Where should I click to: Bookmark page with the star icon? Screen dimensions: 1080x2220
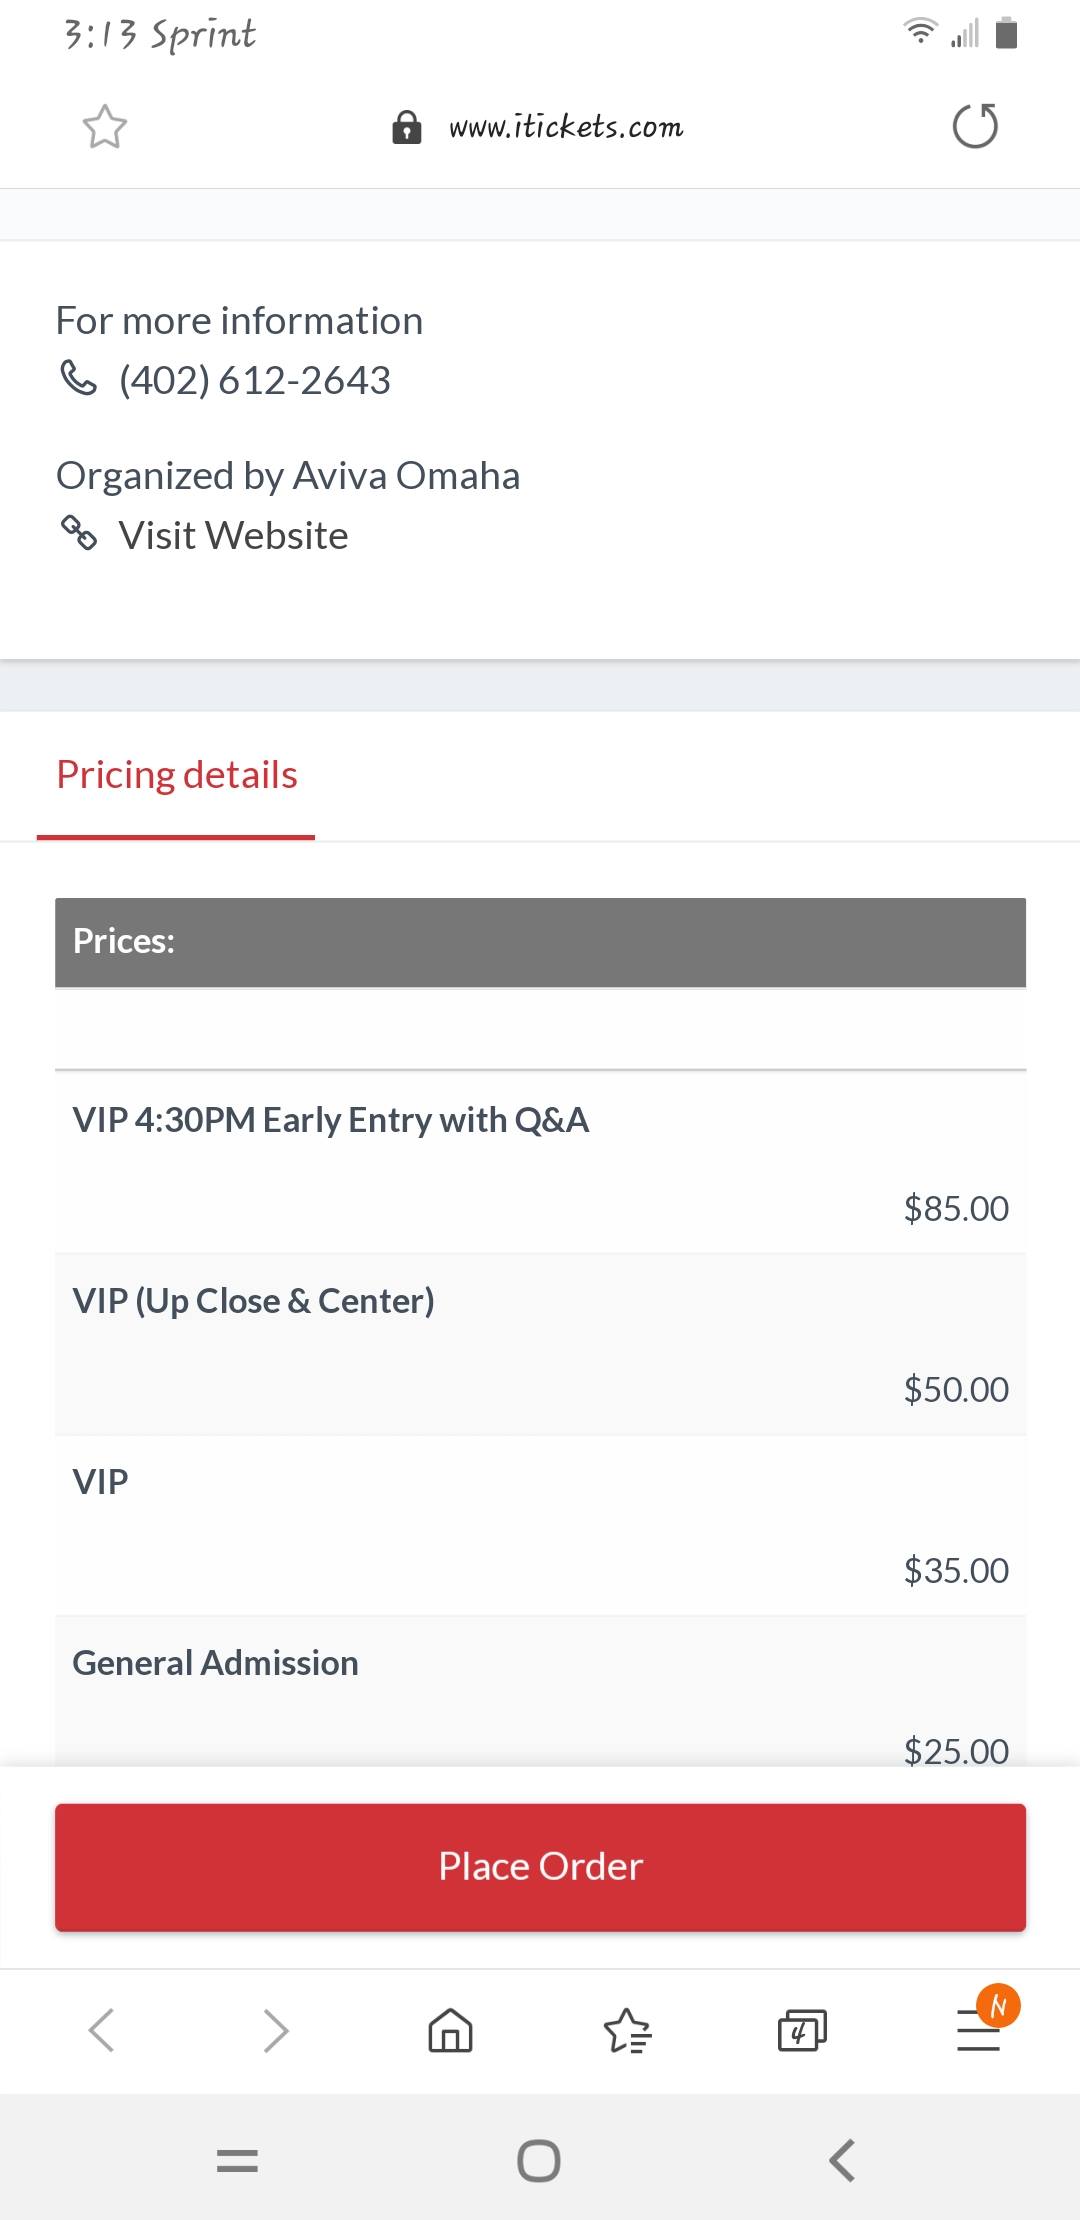(x=105, y=127)
